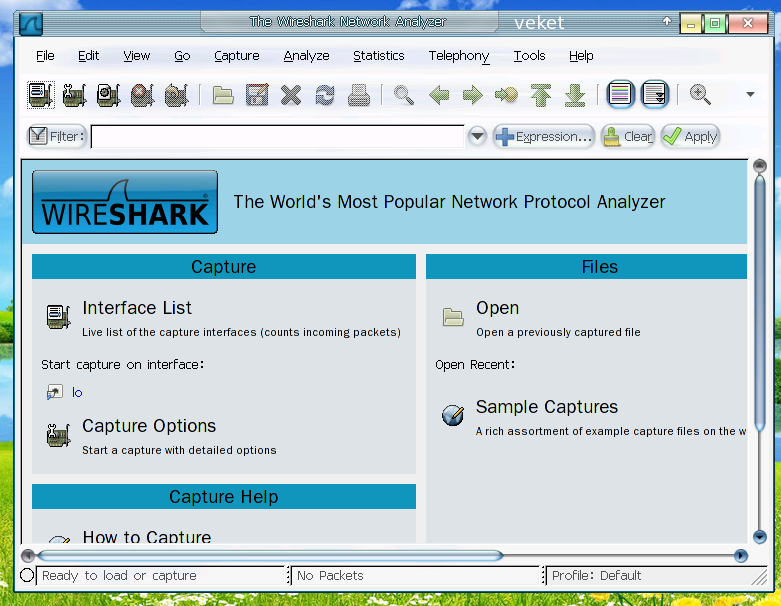Go to specified packet icon
Viewport: 781px width, 606px height.
(x=507, y=95)
